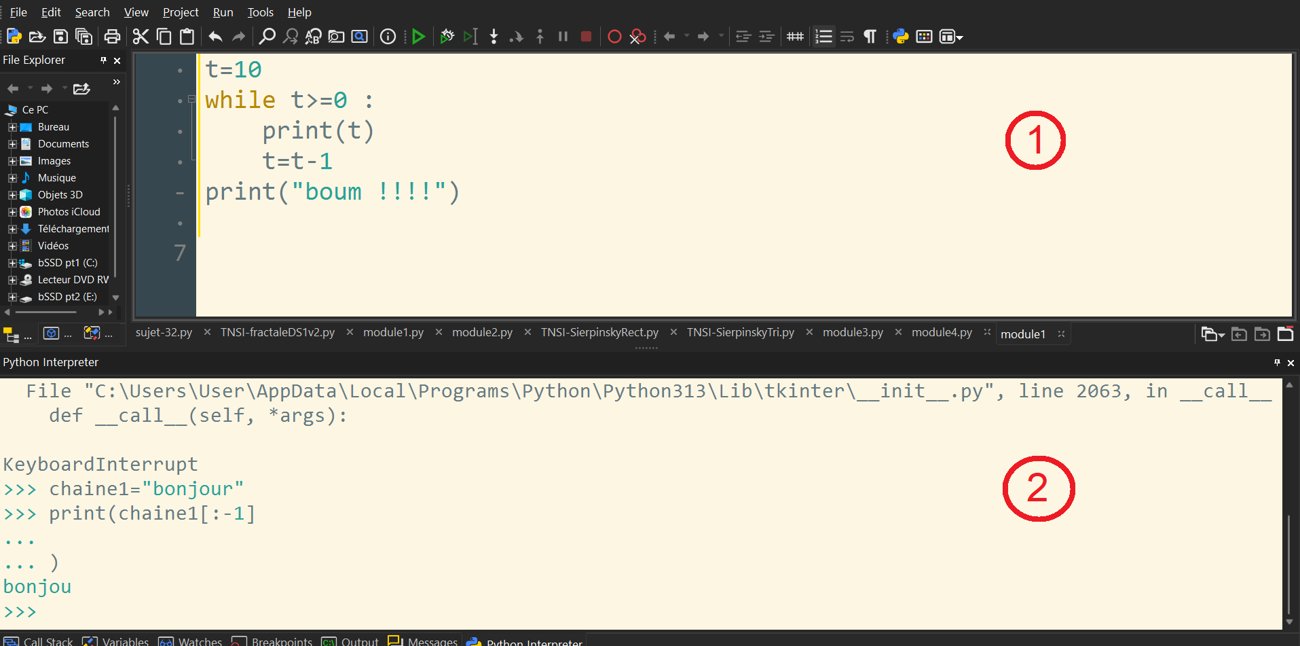This screenshot has width=1300, height=646.
Task: Open the Help menu
Action: [x=299, y=12]
